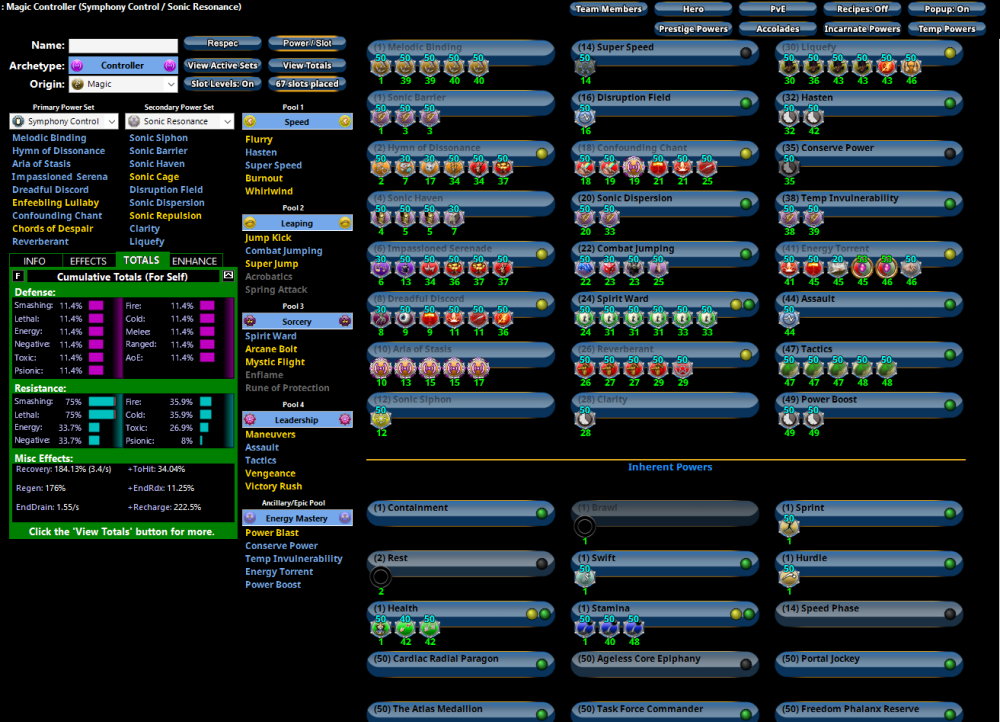Toggle the Hasten power indicator
Image resolution: width=1000 pixels, height=722 pixels.
(x=950, y=103)
